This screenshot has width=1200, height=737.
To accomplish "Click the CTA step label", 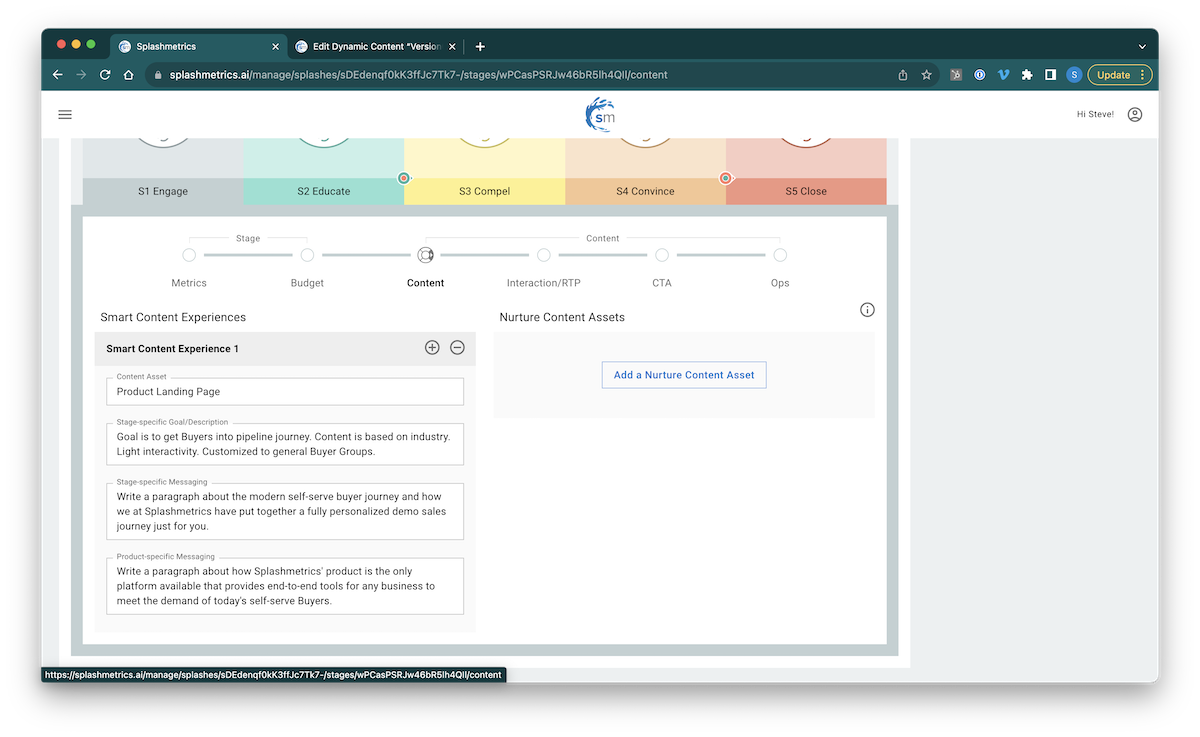I will coord(662,283).
